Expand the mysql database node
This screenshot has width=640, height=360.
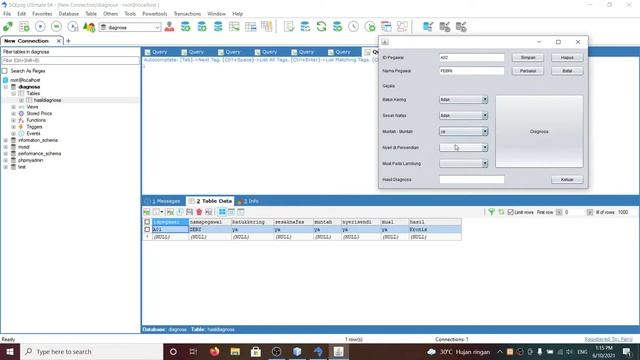6,147
